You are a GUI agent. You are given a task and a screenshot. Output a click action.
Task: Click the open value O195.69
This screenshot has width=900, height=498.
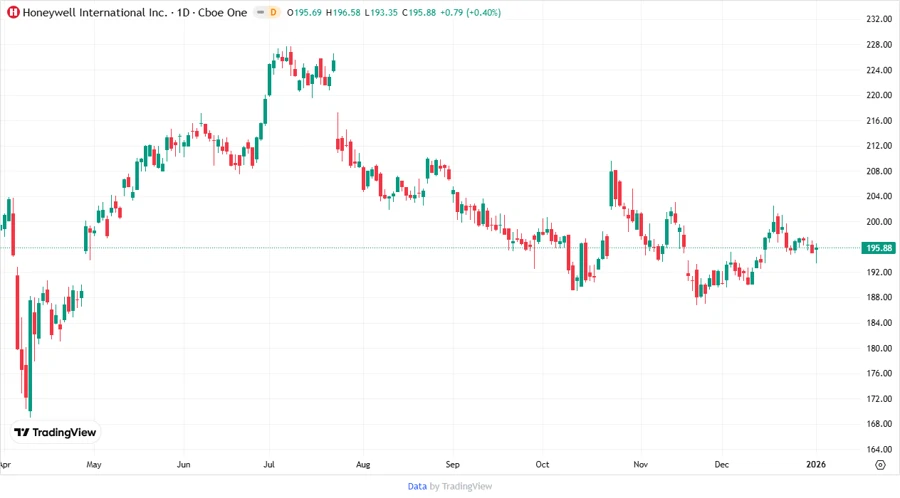[x=304, y=12]
